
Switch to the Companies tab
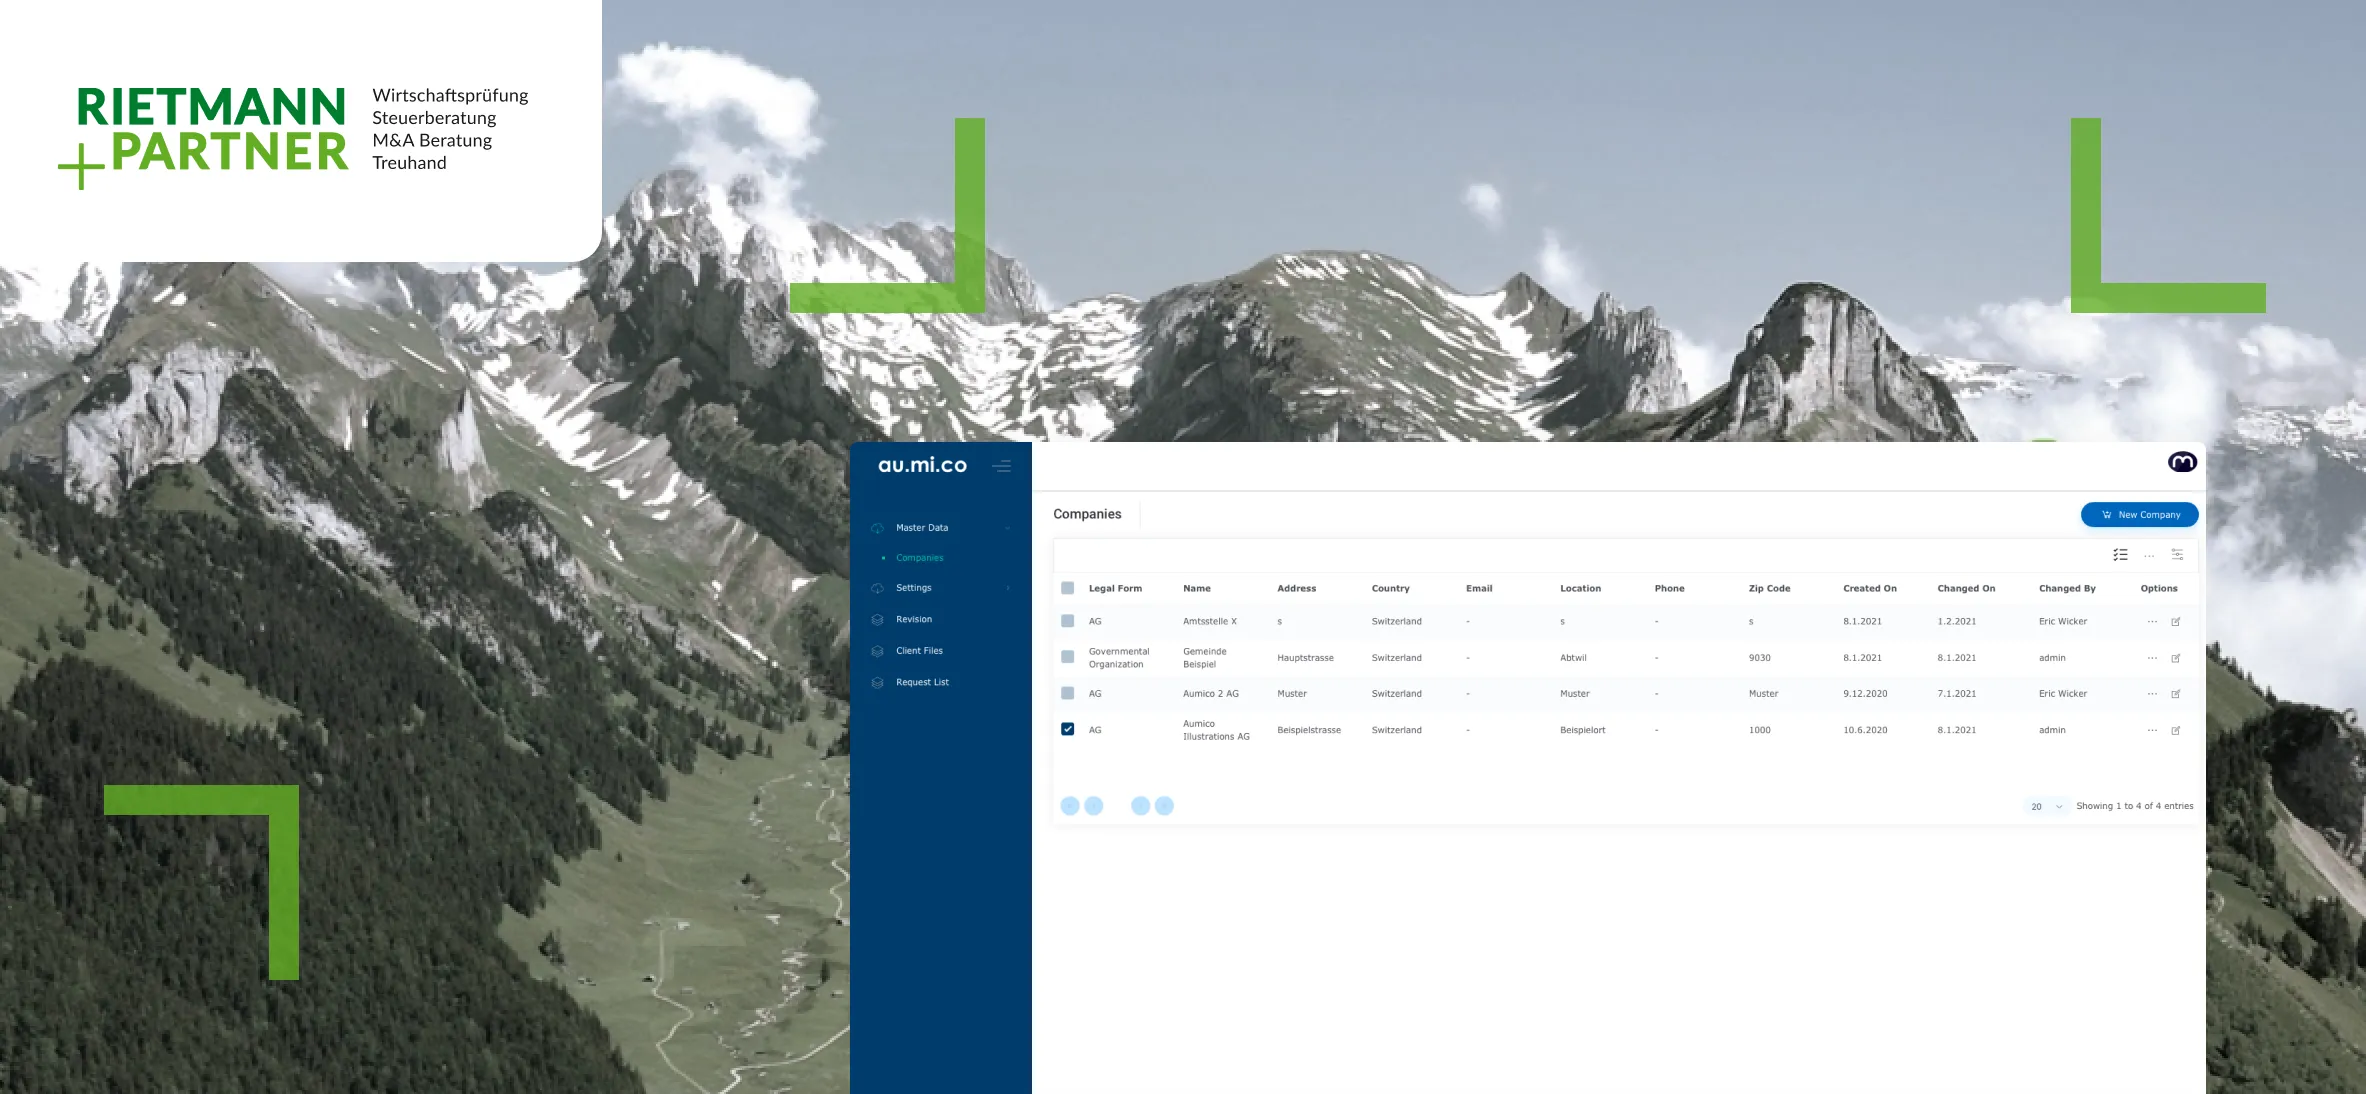pyautogui.click(x=1087, y=513)
